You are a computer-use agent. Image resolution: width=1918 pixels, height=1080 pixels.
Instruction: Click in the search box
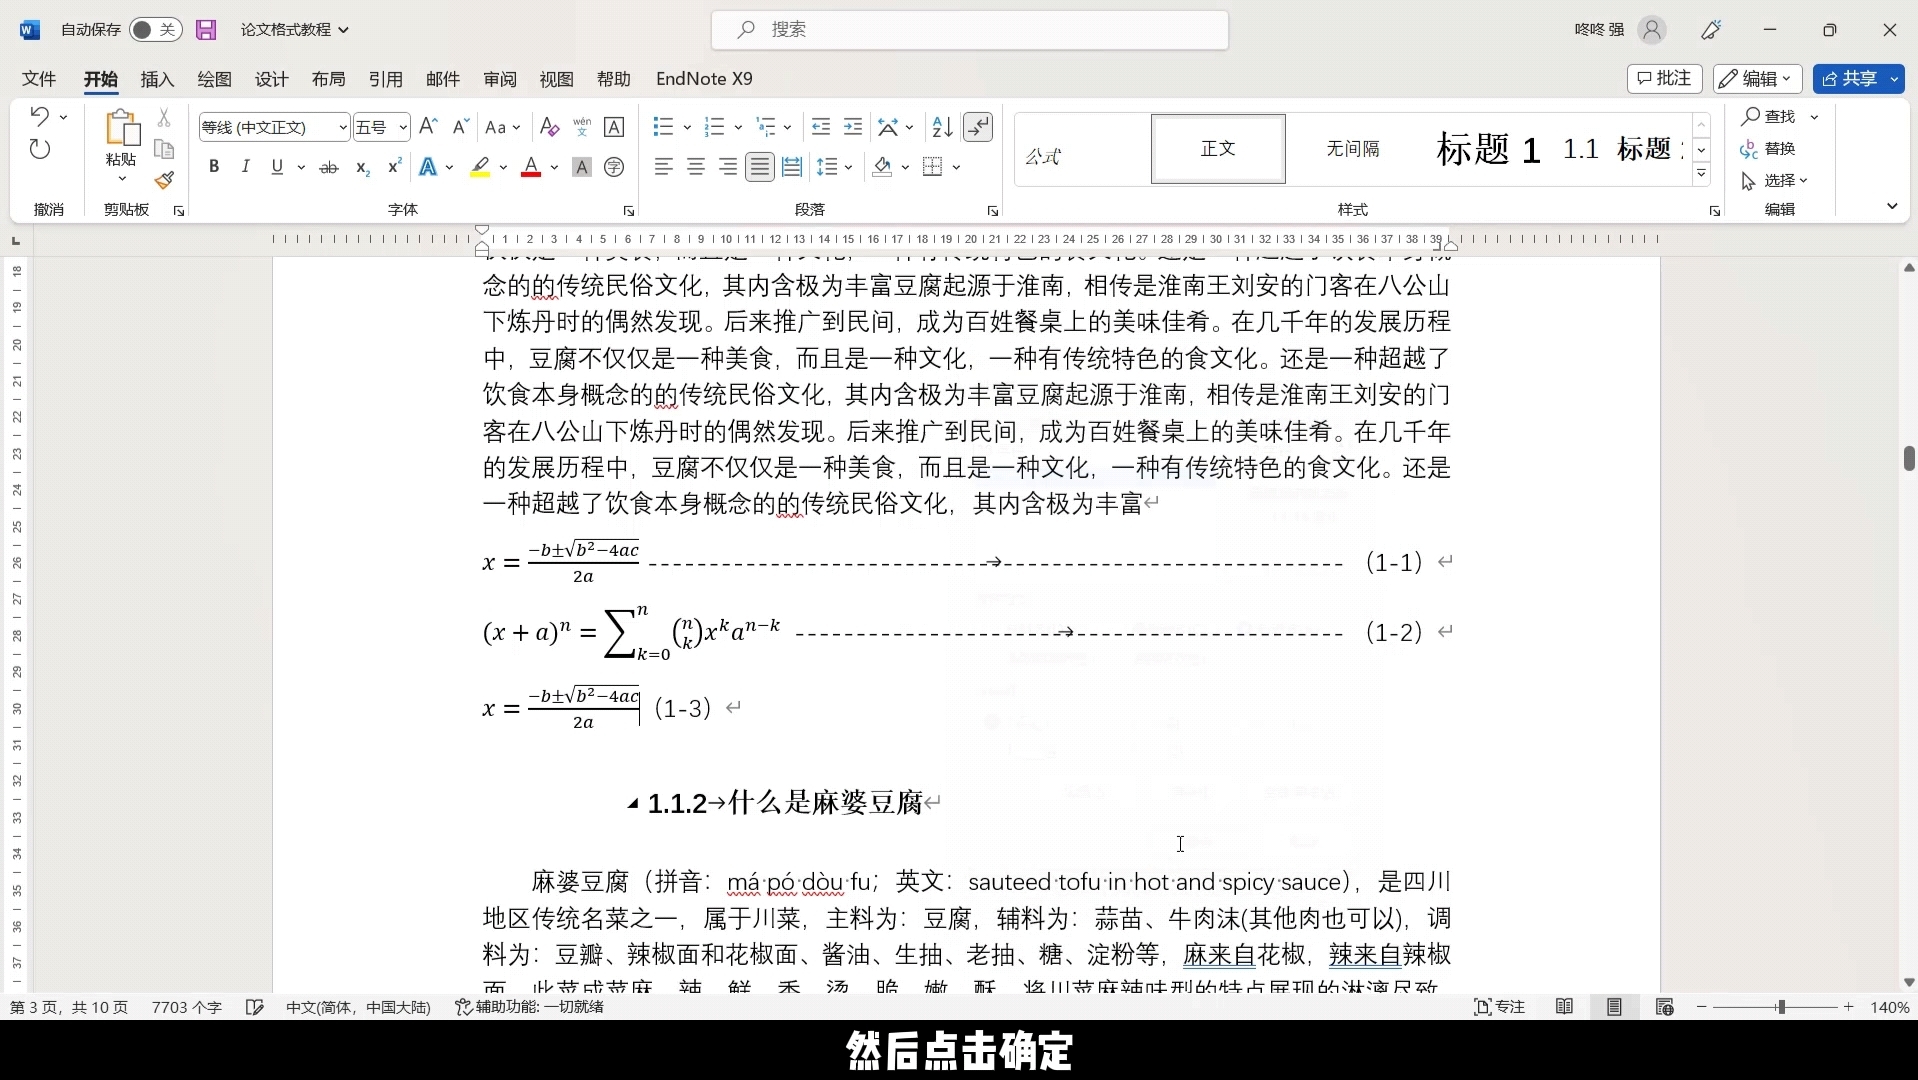point(970,30)
